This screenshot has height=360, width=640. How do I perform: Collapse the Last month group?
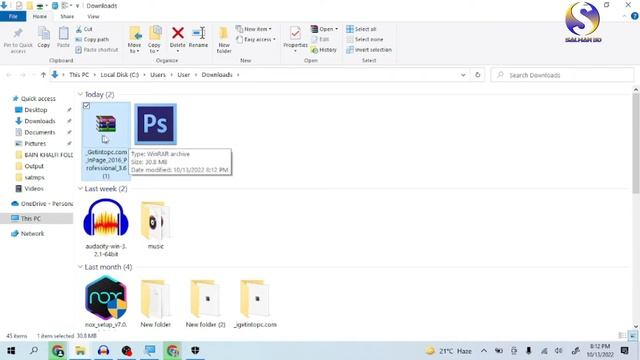pos(80,267)
